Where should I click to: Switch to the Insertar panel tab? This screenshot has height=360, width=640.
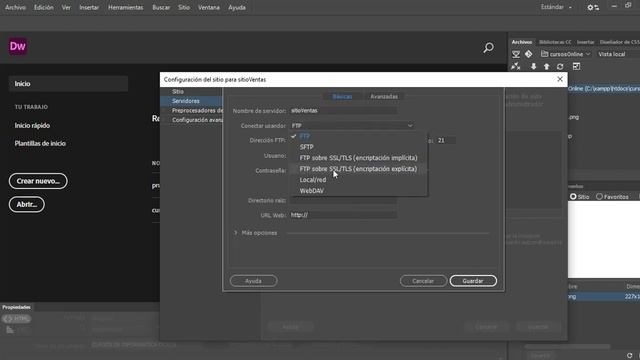click(585, 42)
